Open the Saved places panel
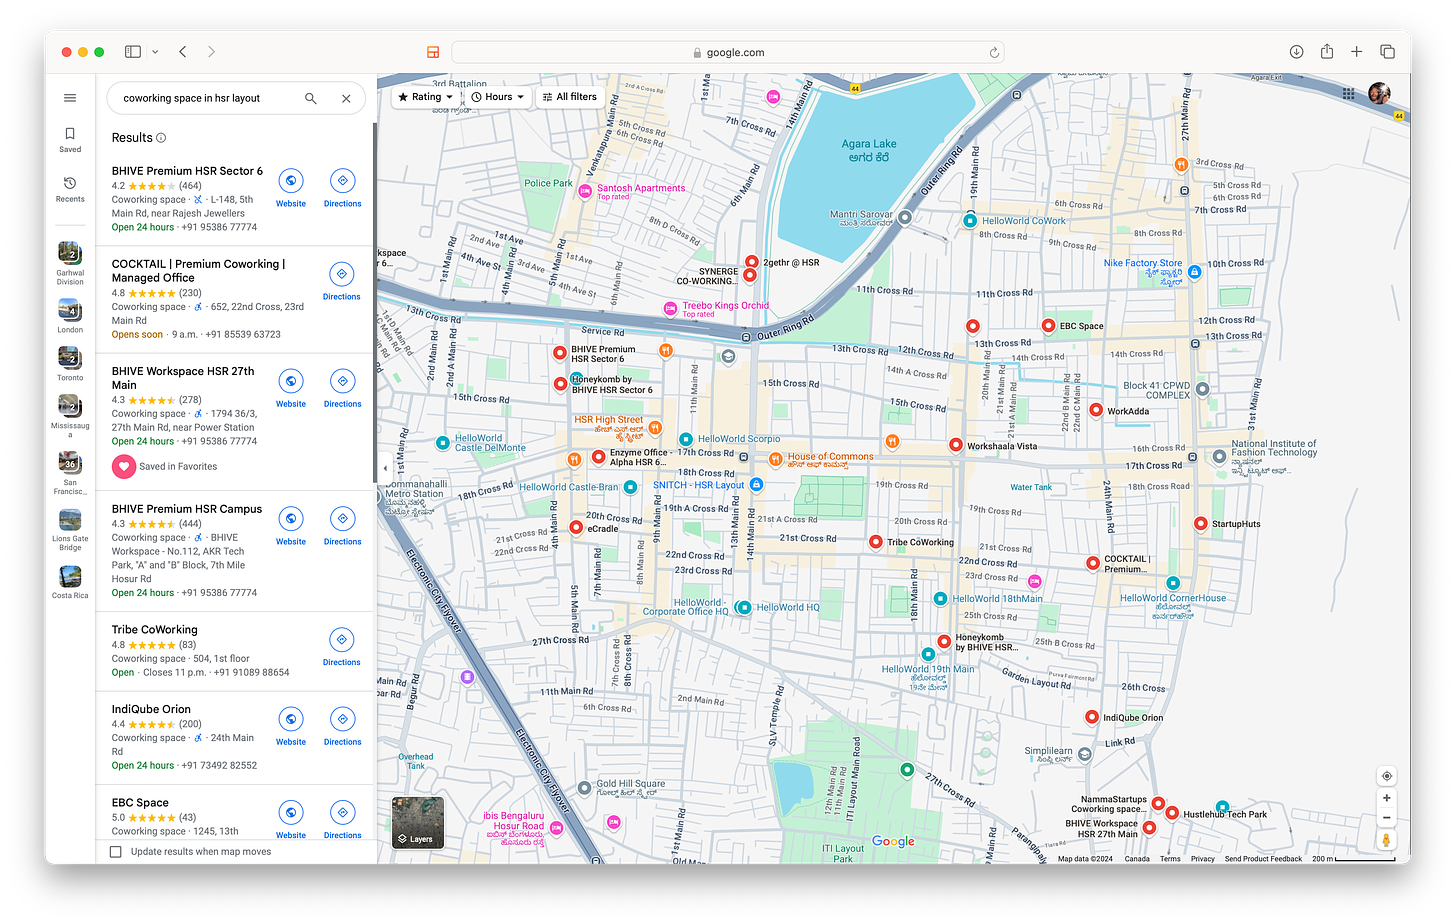1456x924 pixels. tap(70, 139)
